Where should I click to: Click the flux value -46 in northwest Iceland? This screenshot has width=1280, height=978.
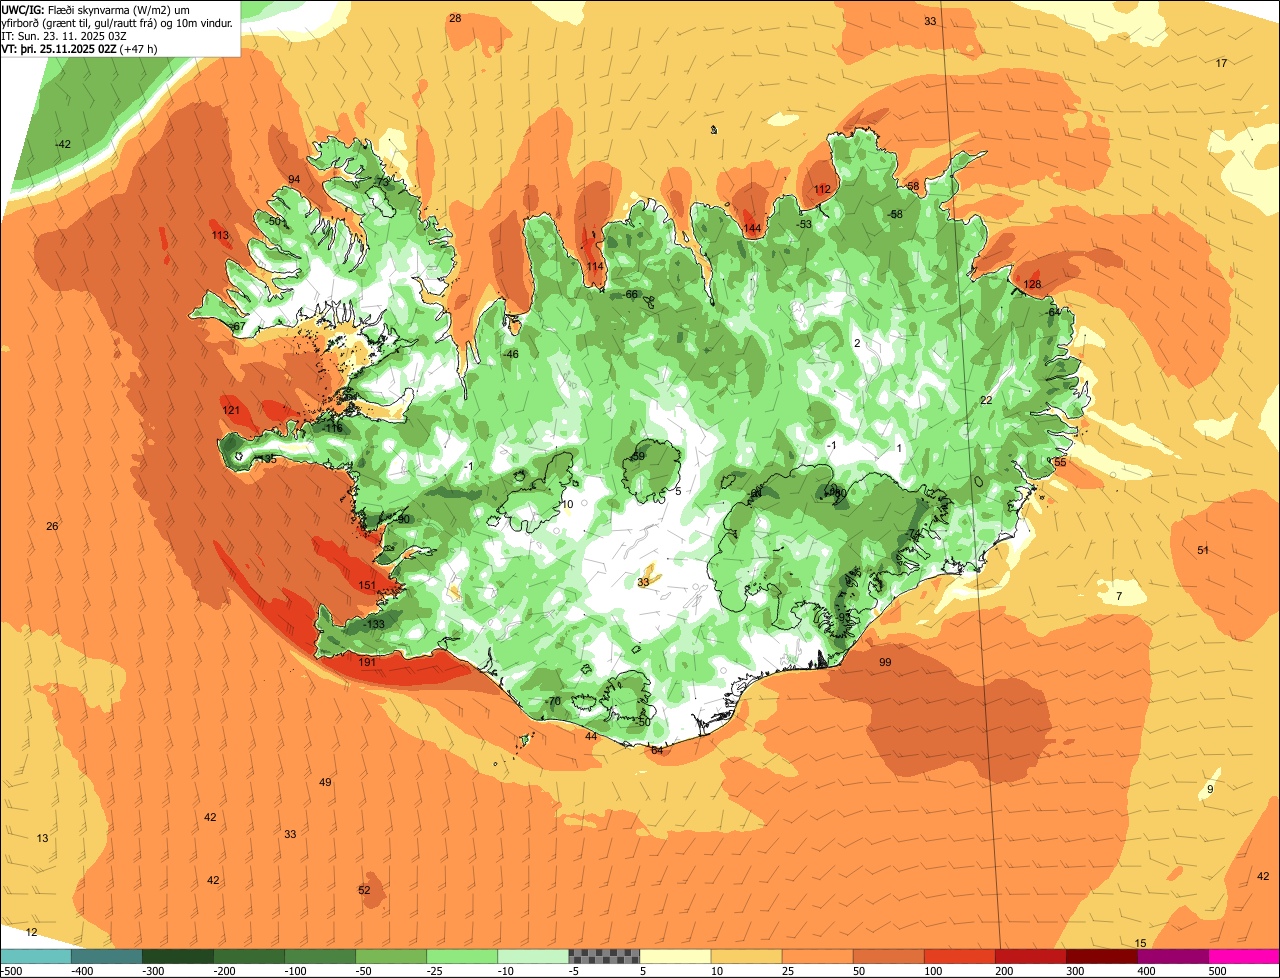pos(511,355)
